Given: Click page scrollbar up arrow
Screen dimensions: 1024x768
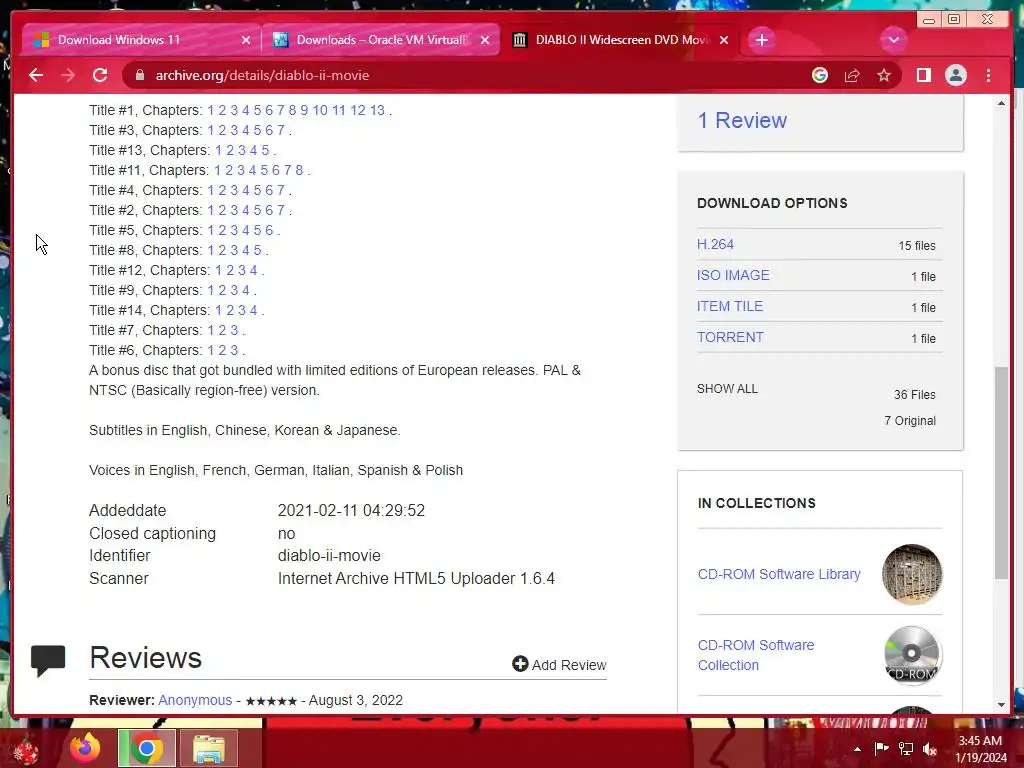Looking at the screenshot, I should 1002,103.
